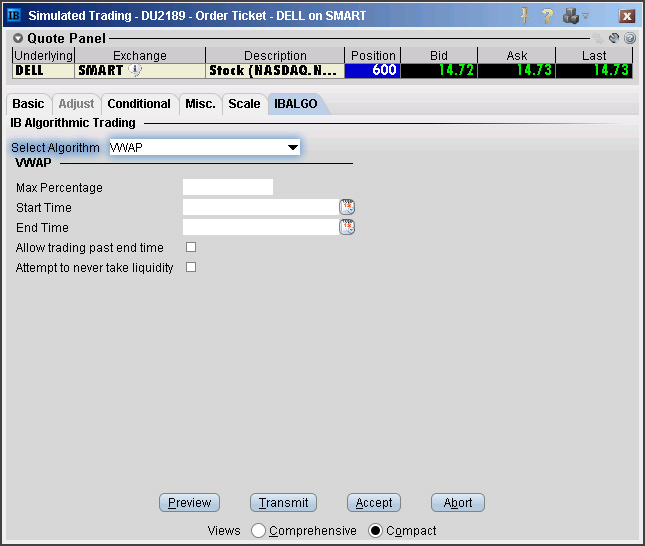Click the Position value 600
This screenshot has width=645, height=546.
(x=373, y=70)
